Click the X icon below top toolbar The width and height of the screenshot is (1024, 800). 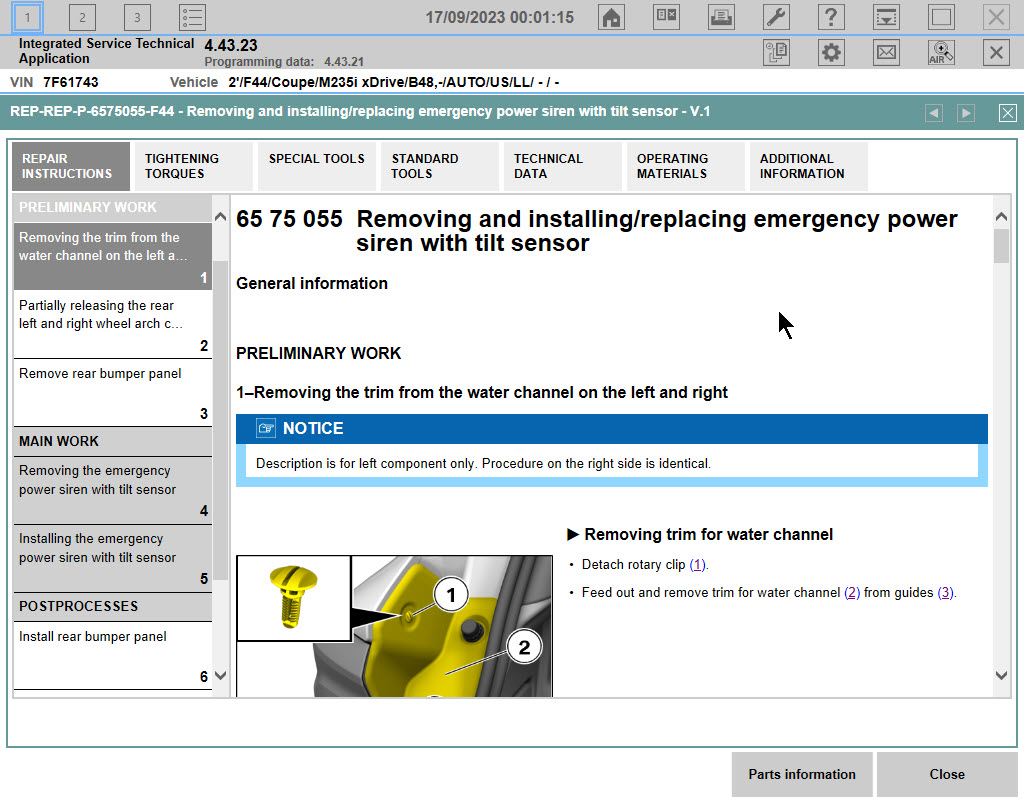(x=996, y=53)
